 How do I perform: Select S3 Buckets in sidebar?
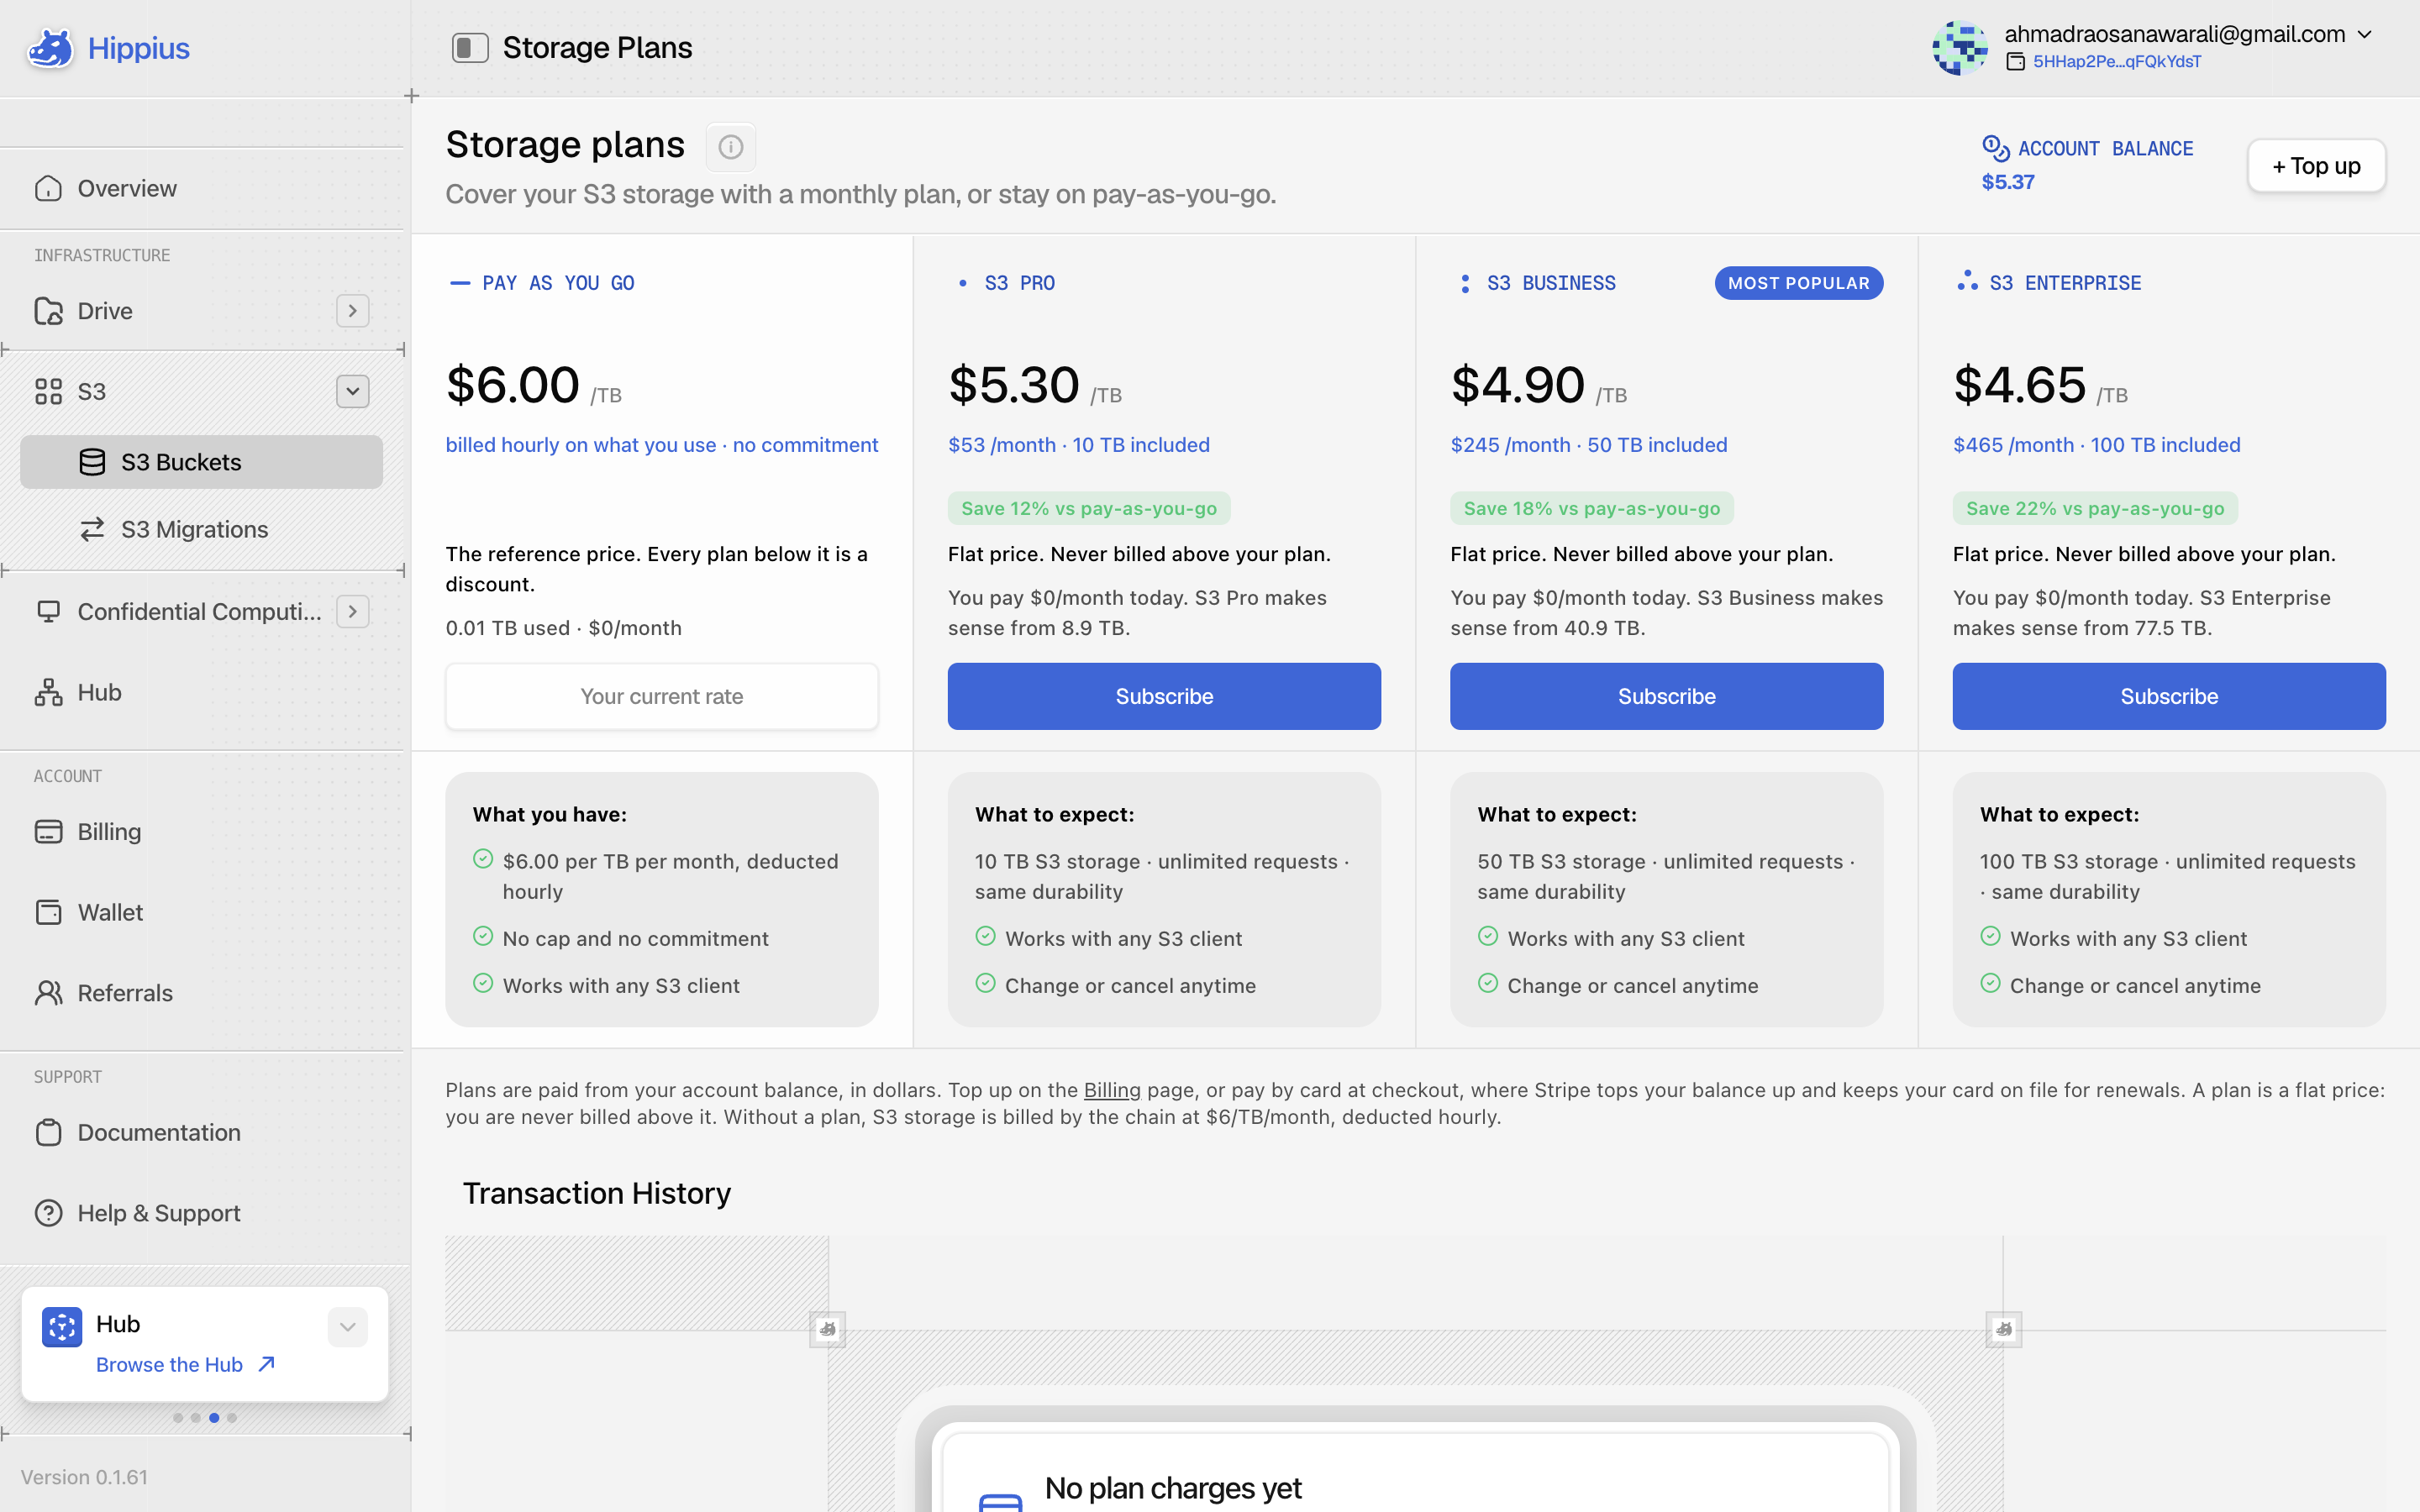click(201, 462)
